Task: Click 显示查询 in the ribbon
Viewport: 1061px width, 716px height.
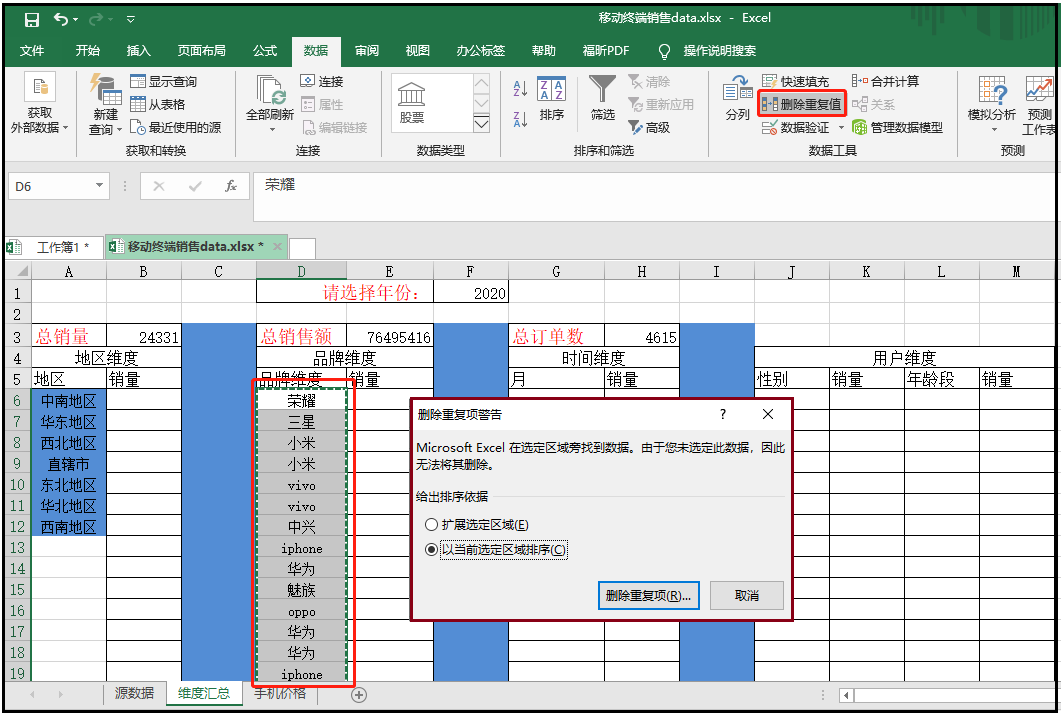Action: click(163, 81)
